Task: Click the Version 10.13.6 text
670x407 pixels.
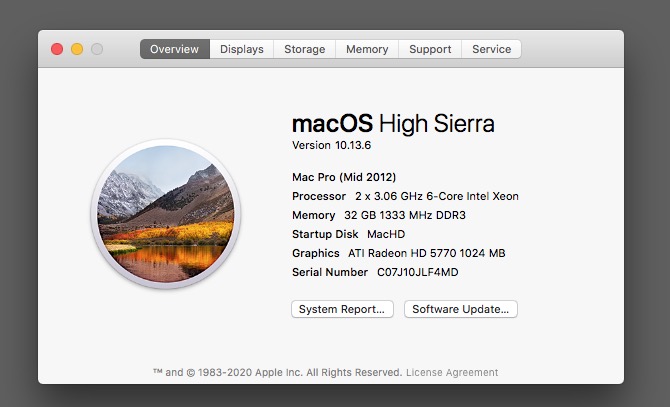Action: click(x=332, y=145)
